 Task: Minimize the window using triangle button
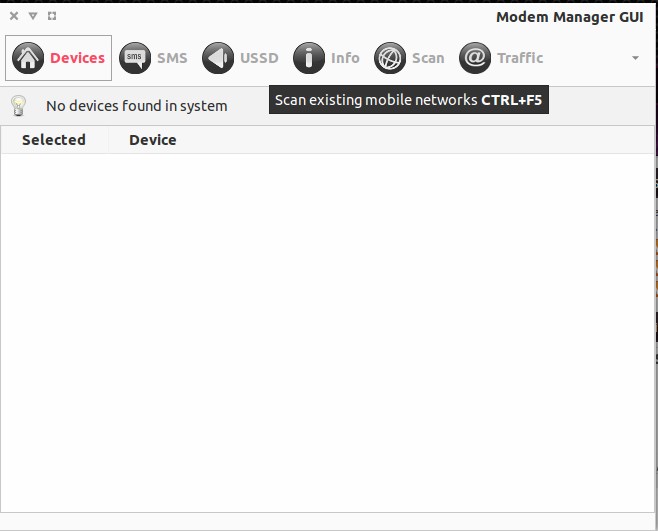coord(33,16)
